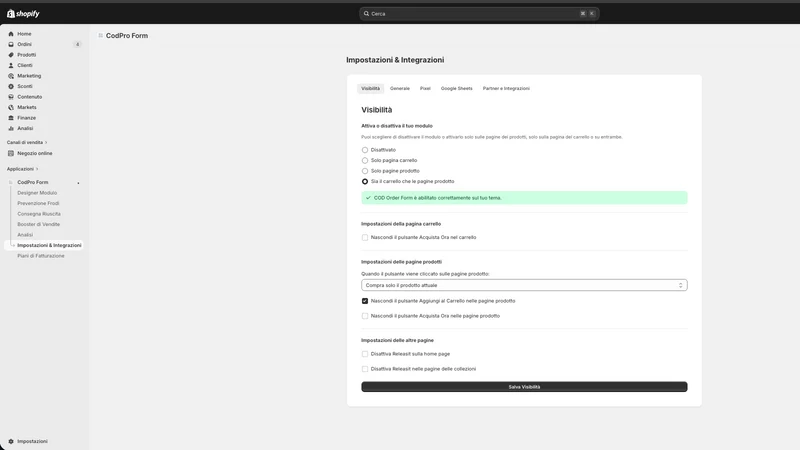The width and height of the screenshot is (800, 450).
Task: Select Sia il carrello che le pagine prodotto
Action: click(x=365, y=181)
